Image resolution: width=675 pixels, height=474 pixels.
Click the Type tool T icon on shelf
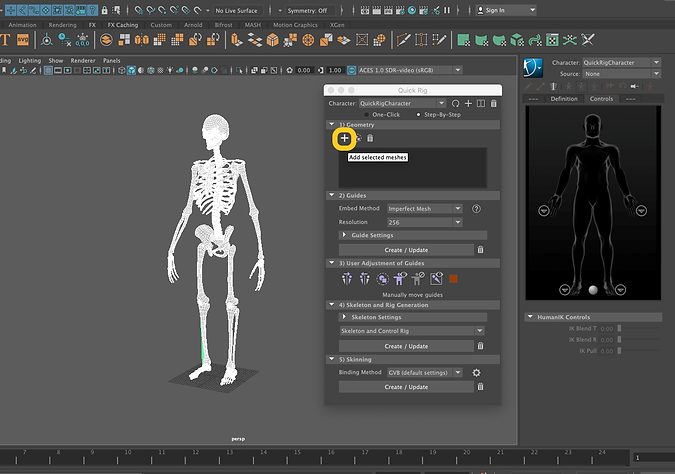point(5,40)
